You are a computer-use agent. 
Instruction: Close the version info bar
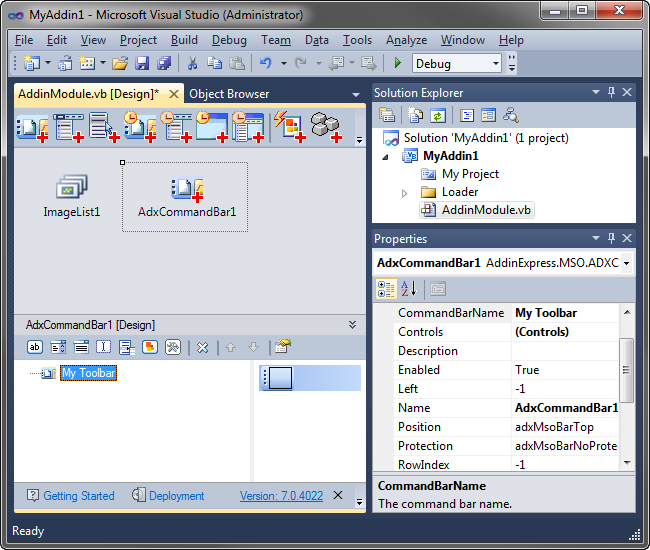[x=338, y=495]
